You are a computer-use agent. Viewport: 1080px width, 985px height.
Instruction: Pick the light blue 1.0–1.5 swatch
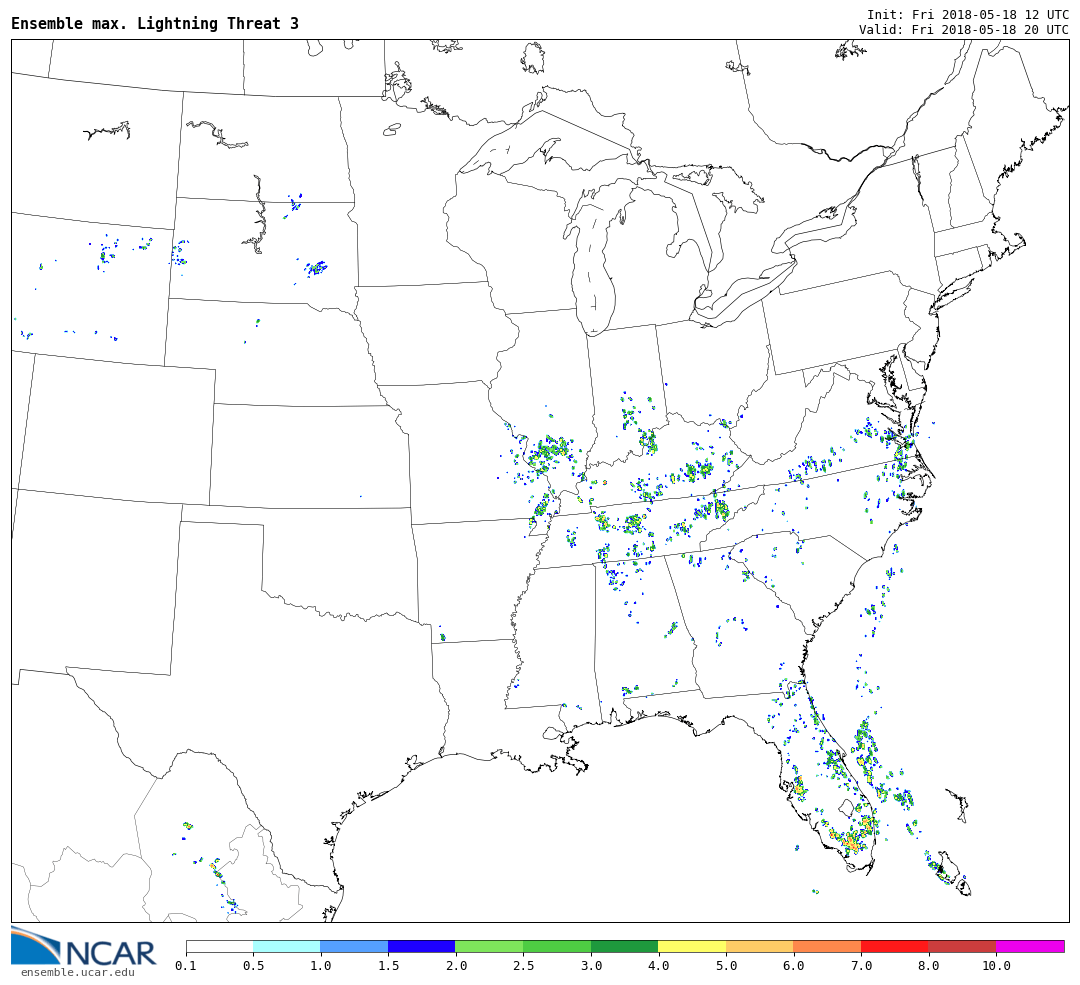(354, 946)
